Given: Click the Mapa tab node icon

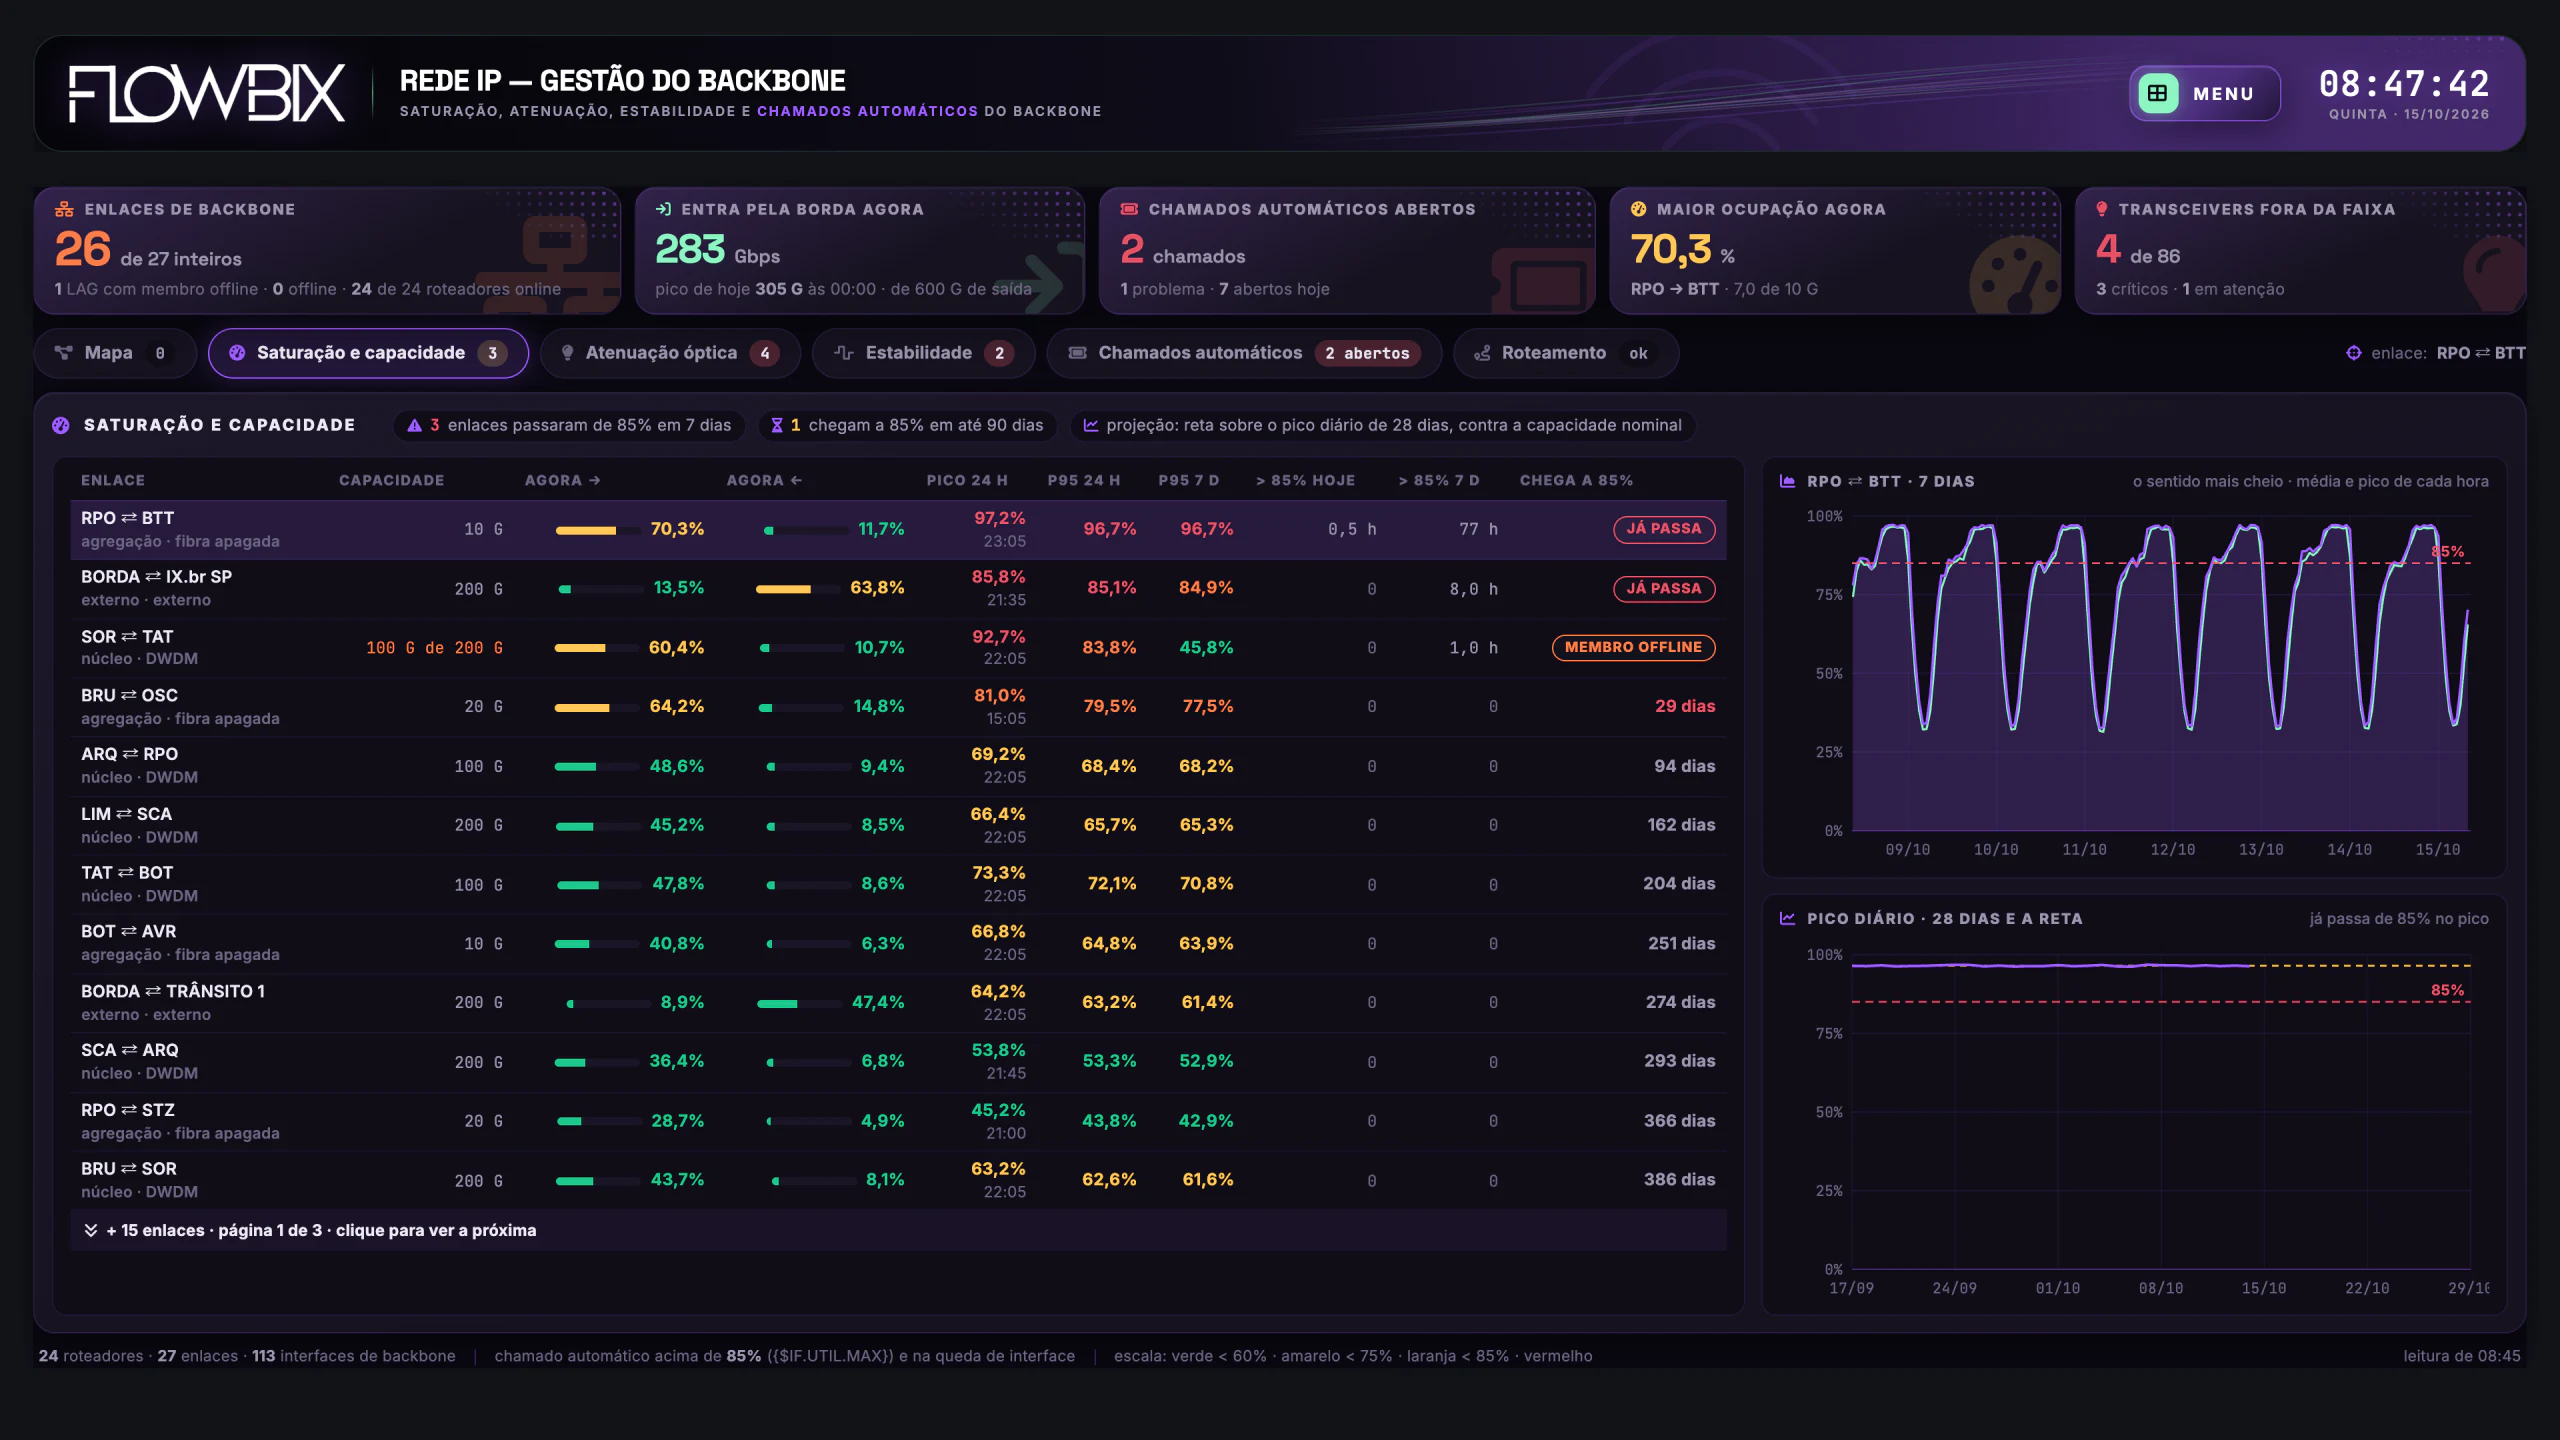Looking at the screenshot, I should click(64, 353).
